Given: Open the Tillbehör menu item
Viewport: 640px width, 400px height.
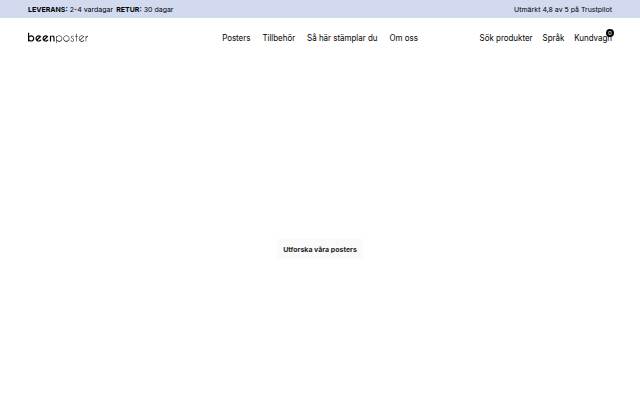Looking at the screenshot, I should (278, 38).
